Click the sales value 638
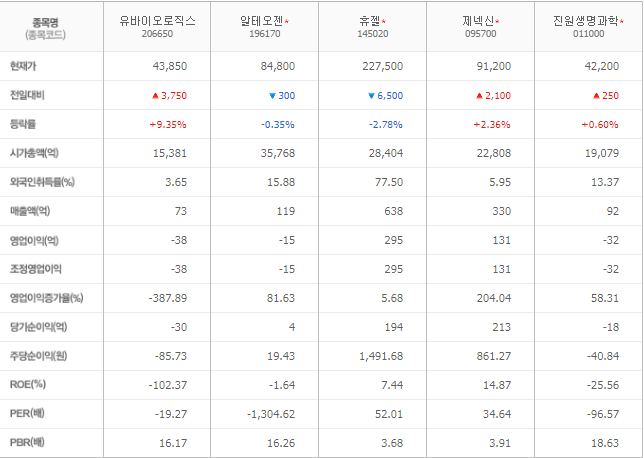Screen dimensions: 644x458 click(393, 211)
